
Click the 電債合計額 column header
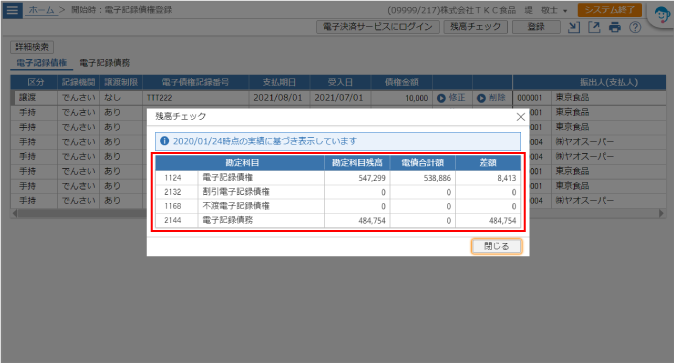click(423, 163)
